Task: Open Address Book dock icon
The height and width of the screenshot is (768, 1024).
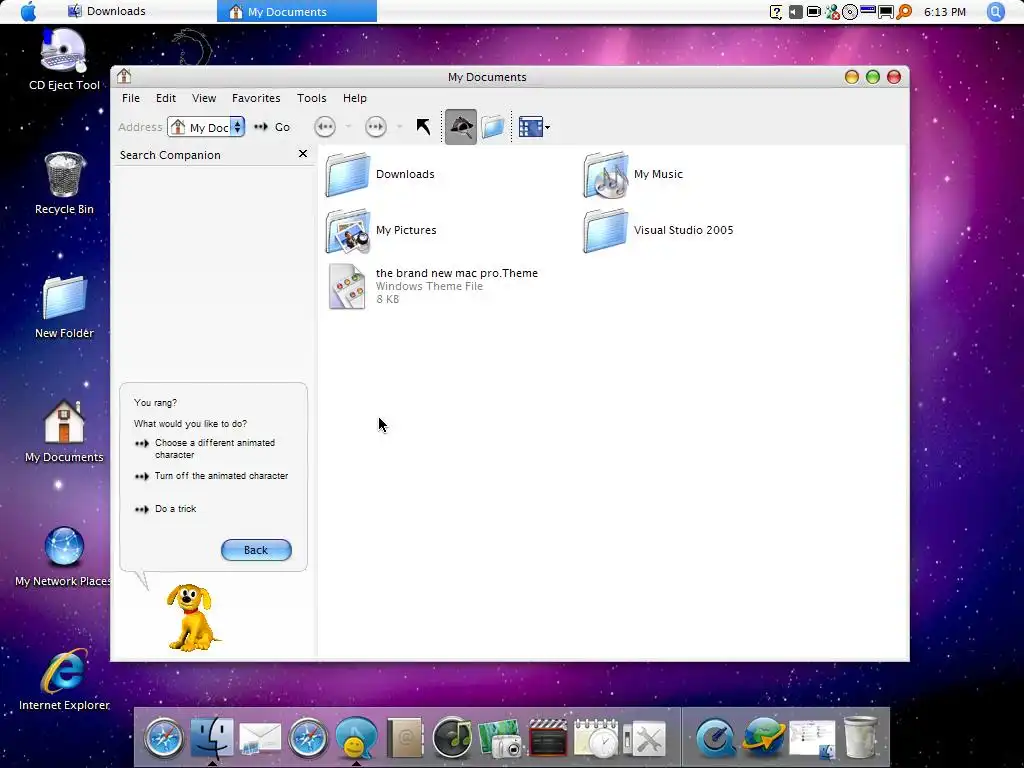Action: click(405, 738)
